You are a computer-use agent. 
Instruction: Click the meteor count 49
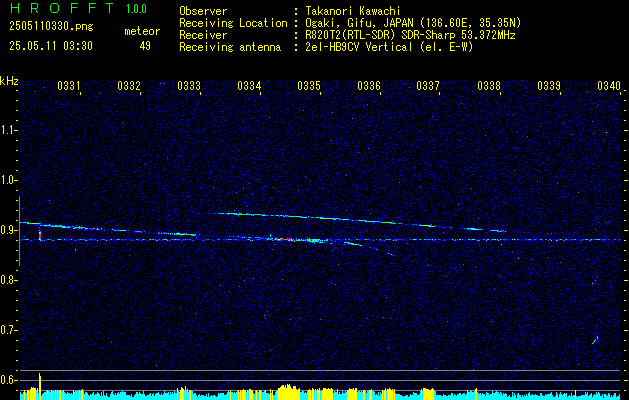(x=145, y=46)
